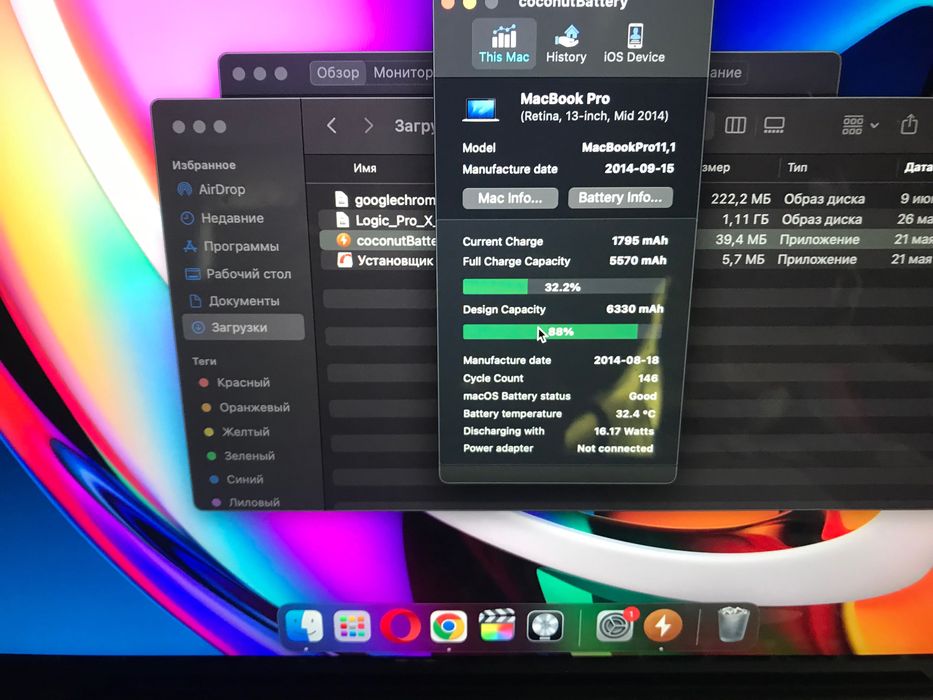Click the Избранное section header
933x700 pixels.
click(x=203, y=165)
